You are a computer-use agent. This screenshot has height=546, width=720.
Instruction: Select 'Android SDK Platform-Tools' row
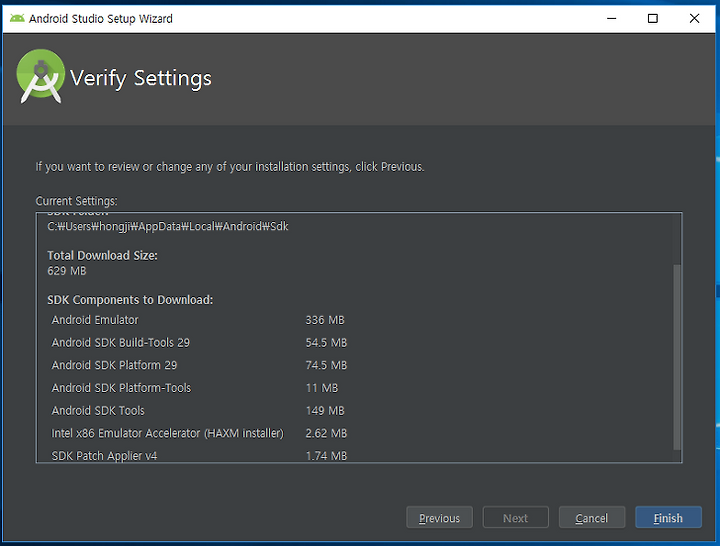coord(195,388)
